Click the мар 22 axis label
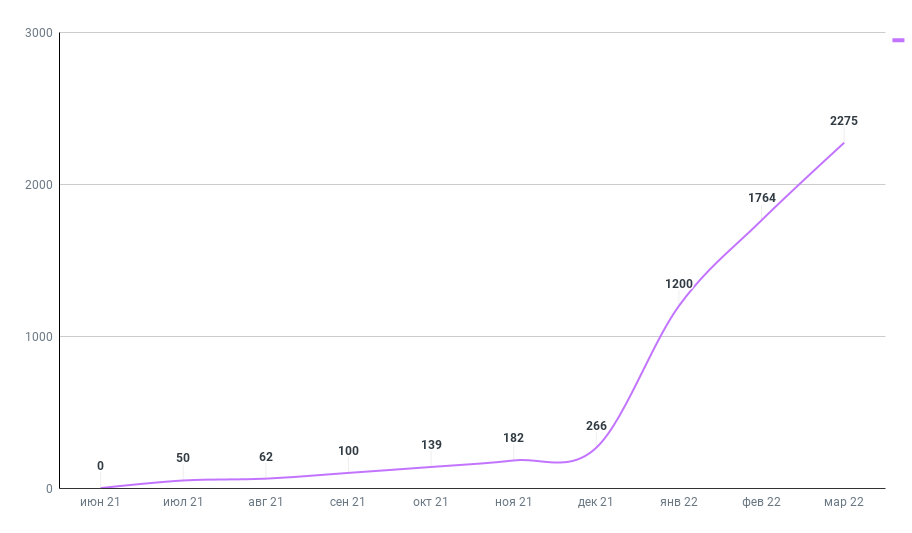The image size is (912, 533). point(843,502)
